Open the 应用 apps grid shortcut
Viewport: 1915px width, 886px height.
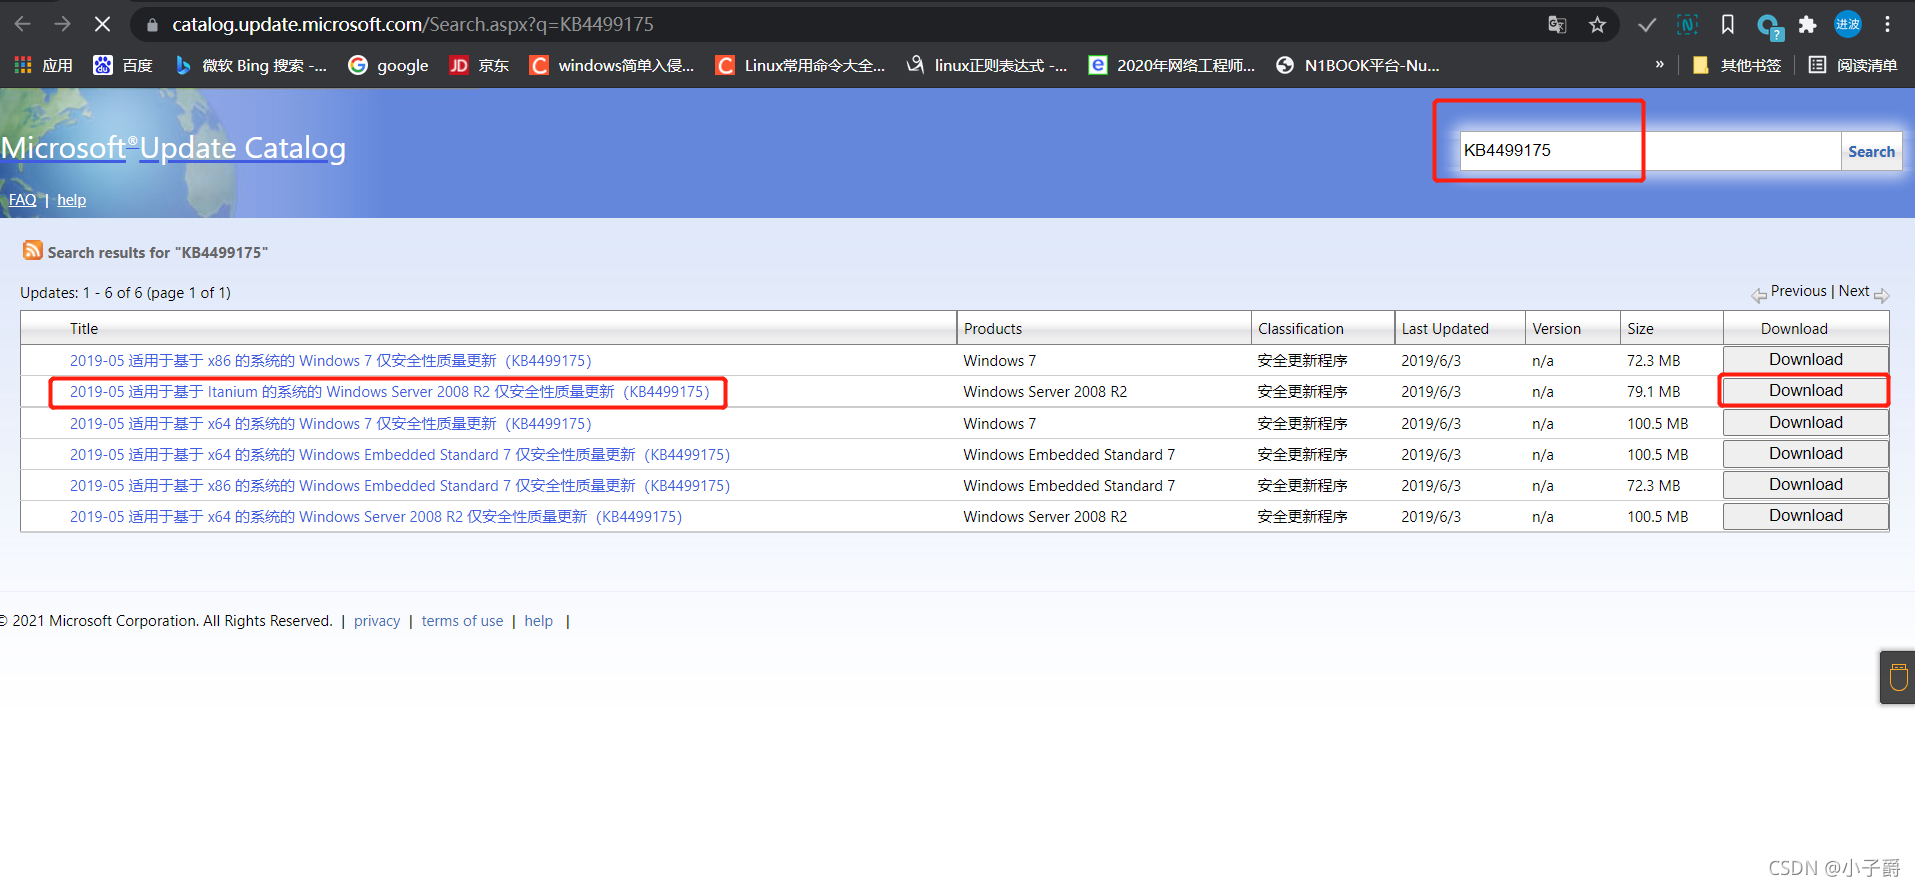point(43,65)
